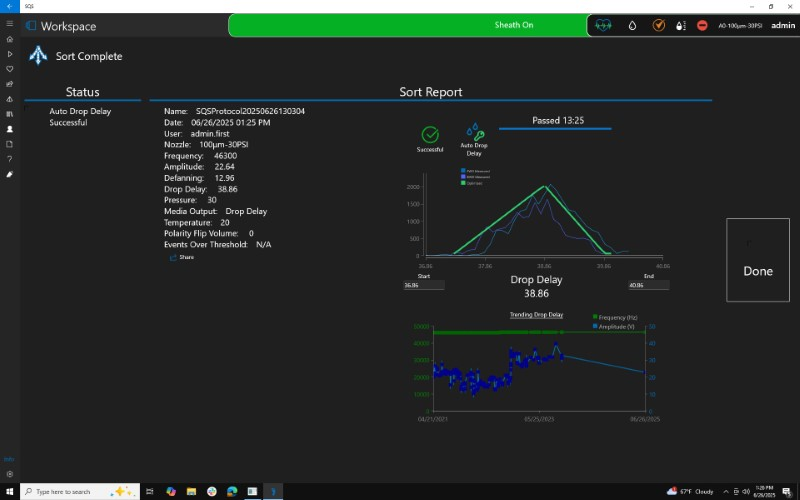The height and width of the screenshot is (500, 800).
Task: Open the play/run page in the sidebar
Action: (x=9, y=54)
